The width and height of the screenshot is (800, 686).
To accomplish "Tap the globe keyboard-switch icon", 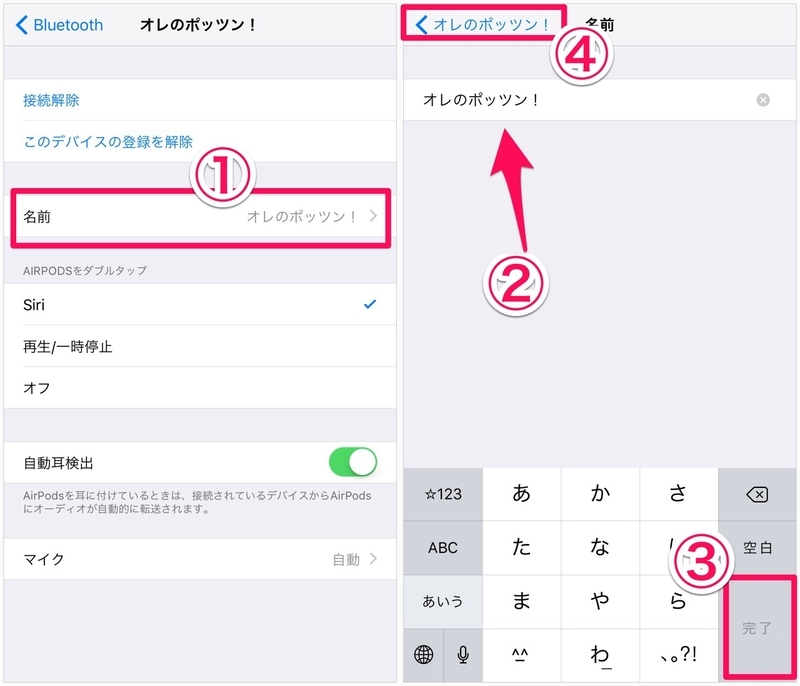I will pyautogui.click(x=423, y=654).
